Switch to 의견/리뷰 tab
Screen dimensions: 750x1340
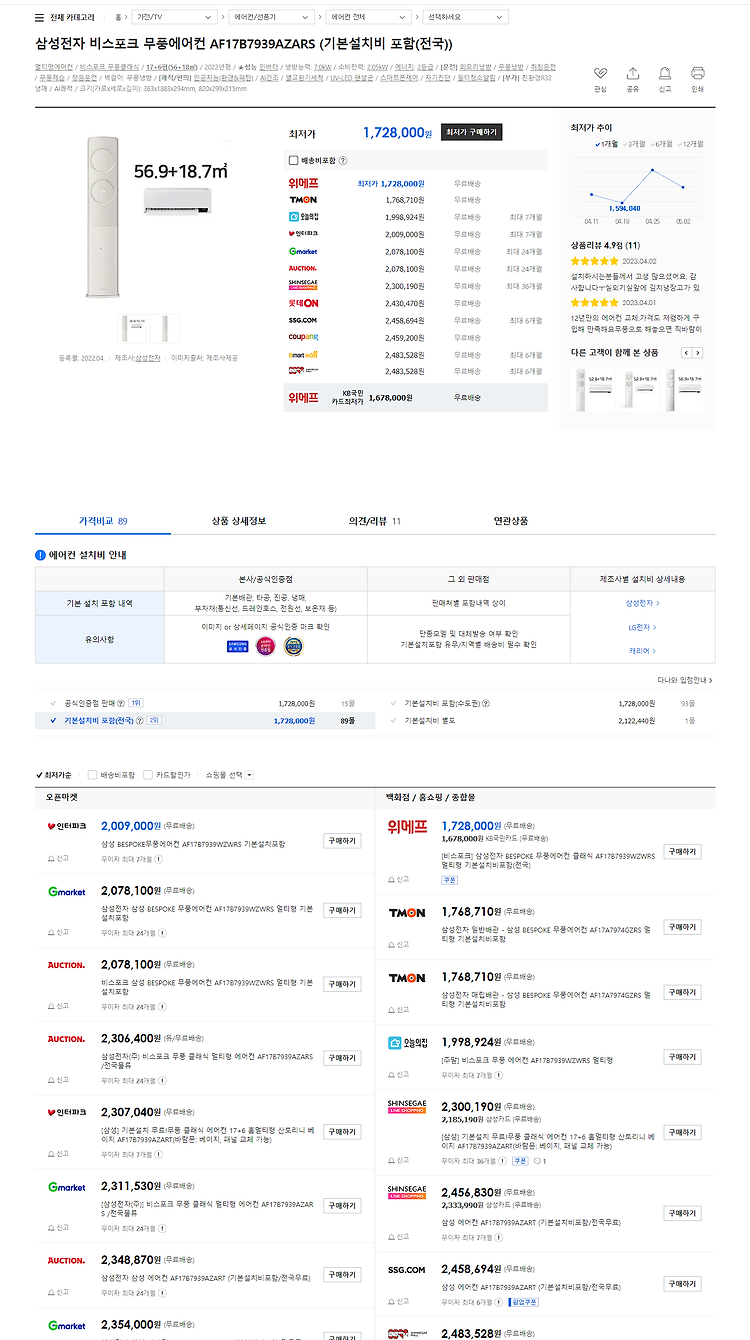[x=375, y=521]
